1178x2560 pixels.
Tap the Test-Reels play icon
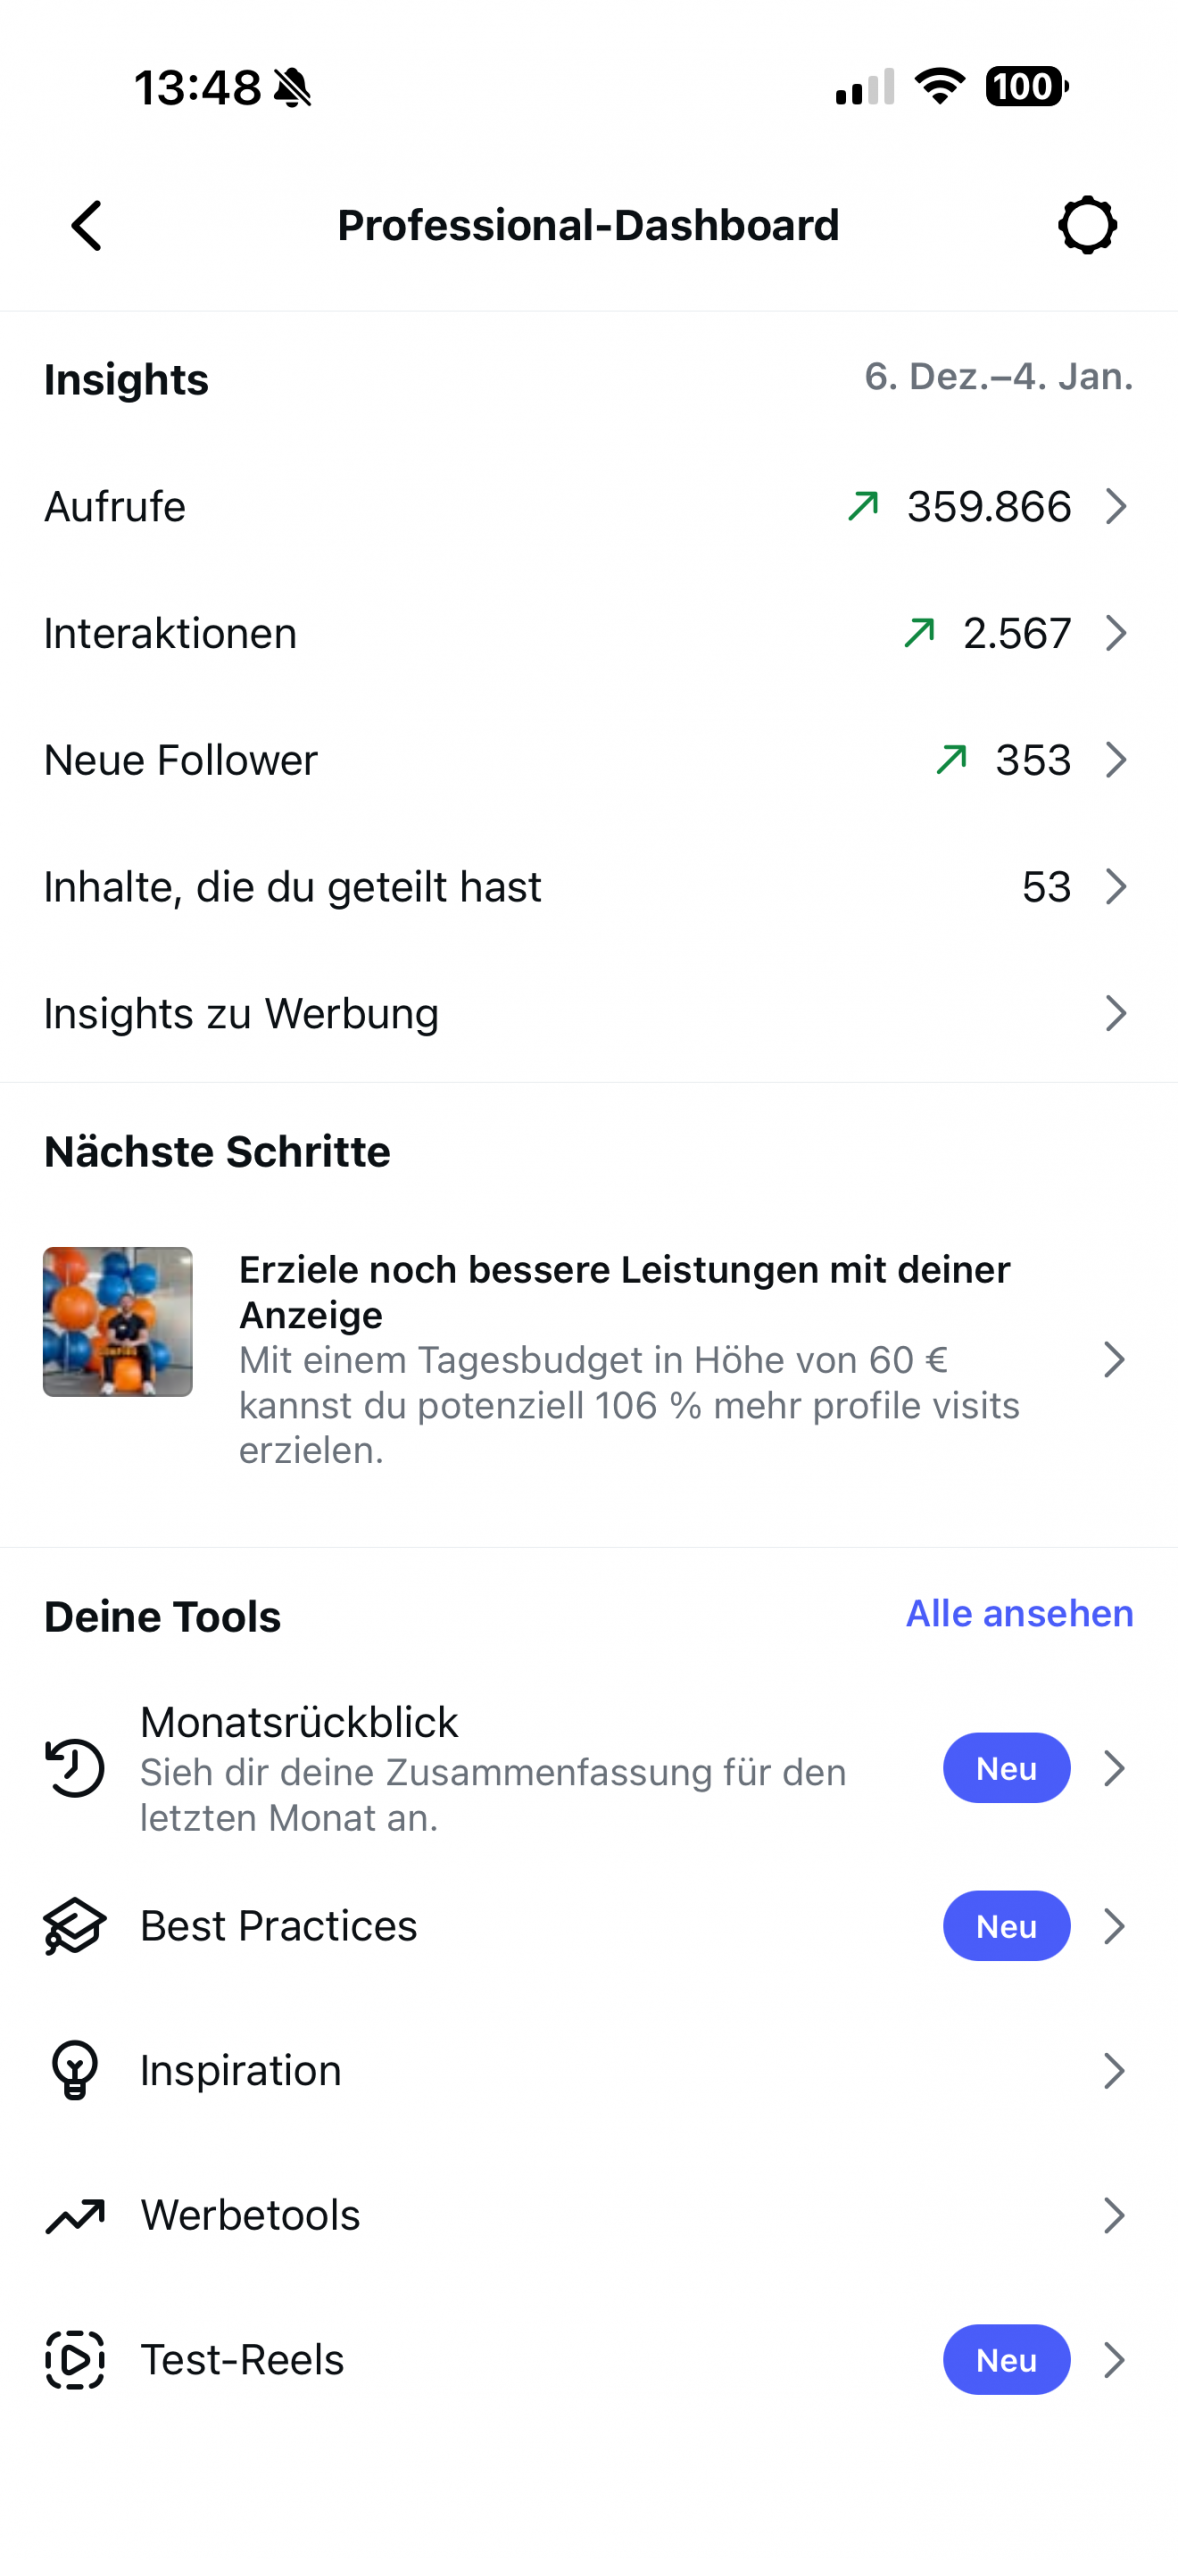75,2359
